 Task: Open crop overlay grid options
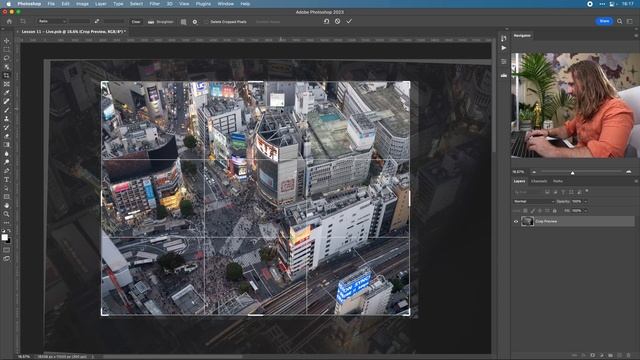tap(184, 22)
